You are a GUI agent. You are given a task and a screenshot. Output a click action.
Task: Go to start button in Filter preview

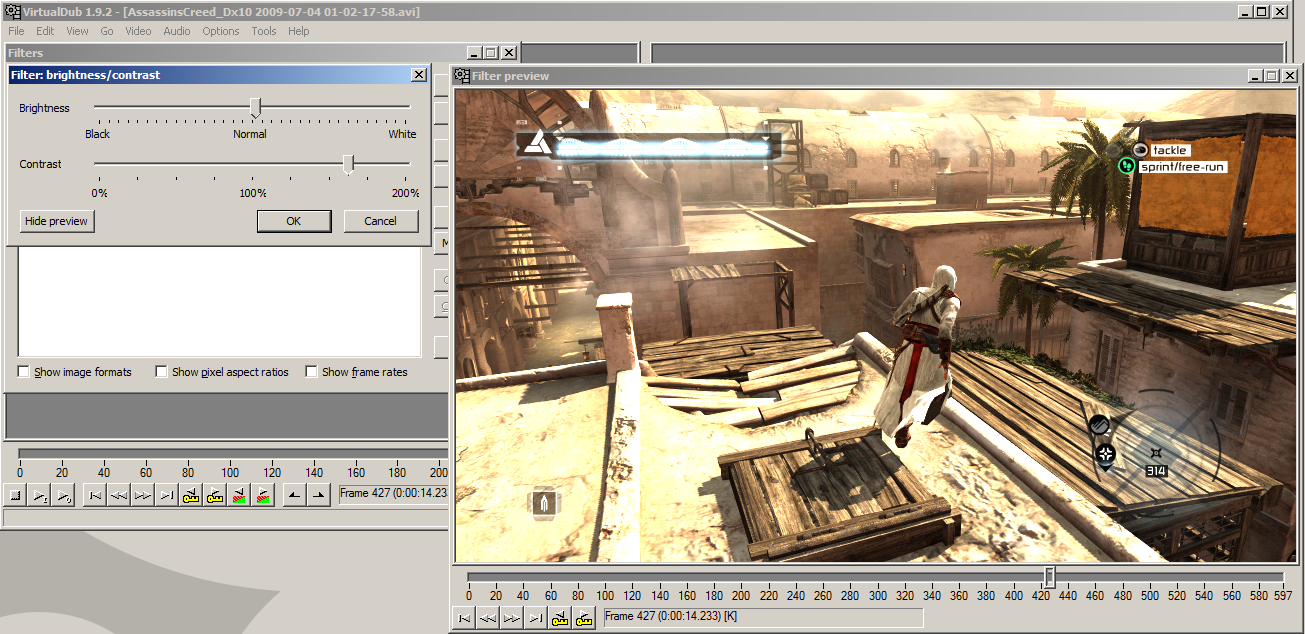tap(464, 619)
